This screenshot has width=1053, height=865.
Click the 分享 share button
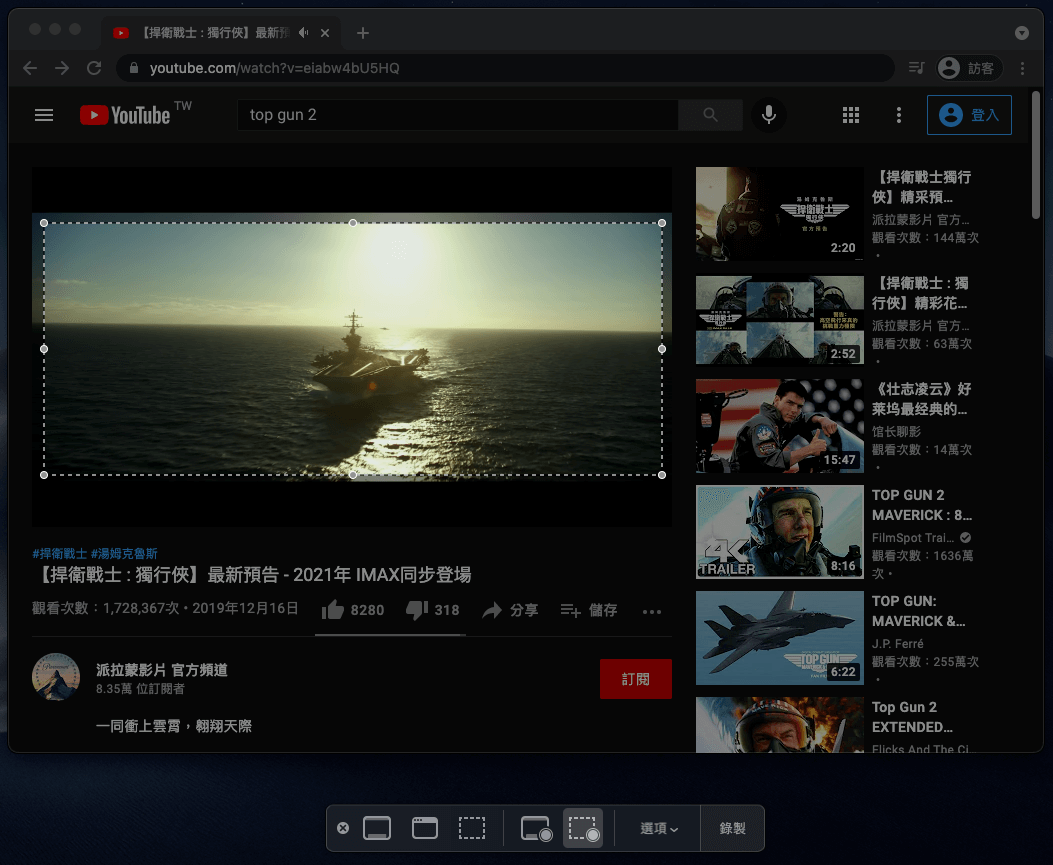(510, 610)
